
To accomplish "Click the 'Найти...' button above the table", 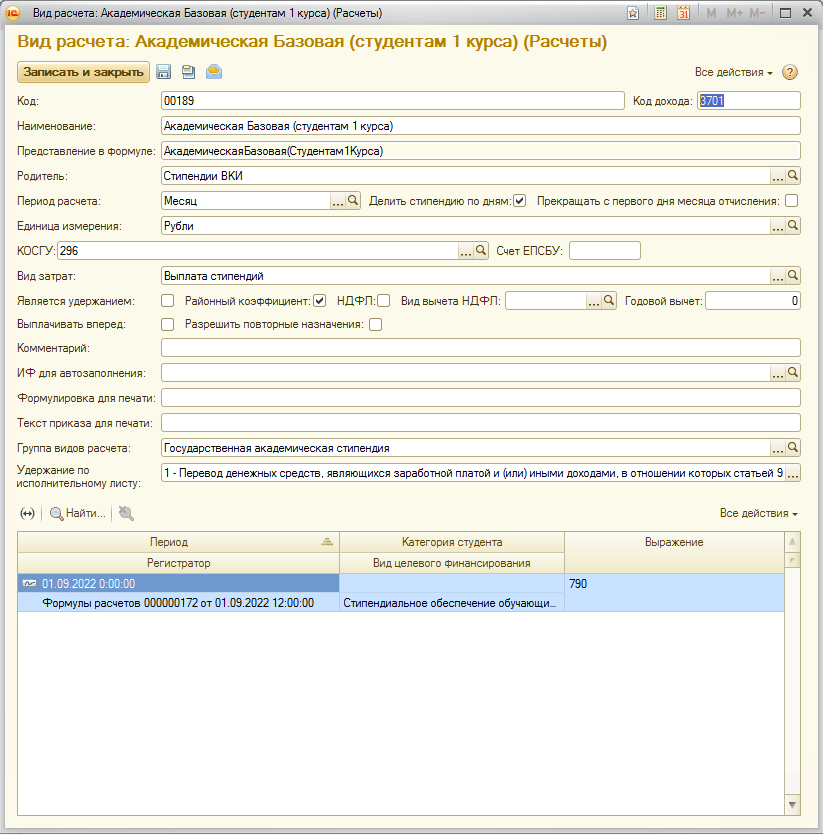I will coord(78,513).
